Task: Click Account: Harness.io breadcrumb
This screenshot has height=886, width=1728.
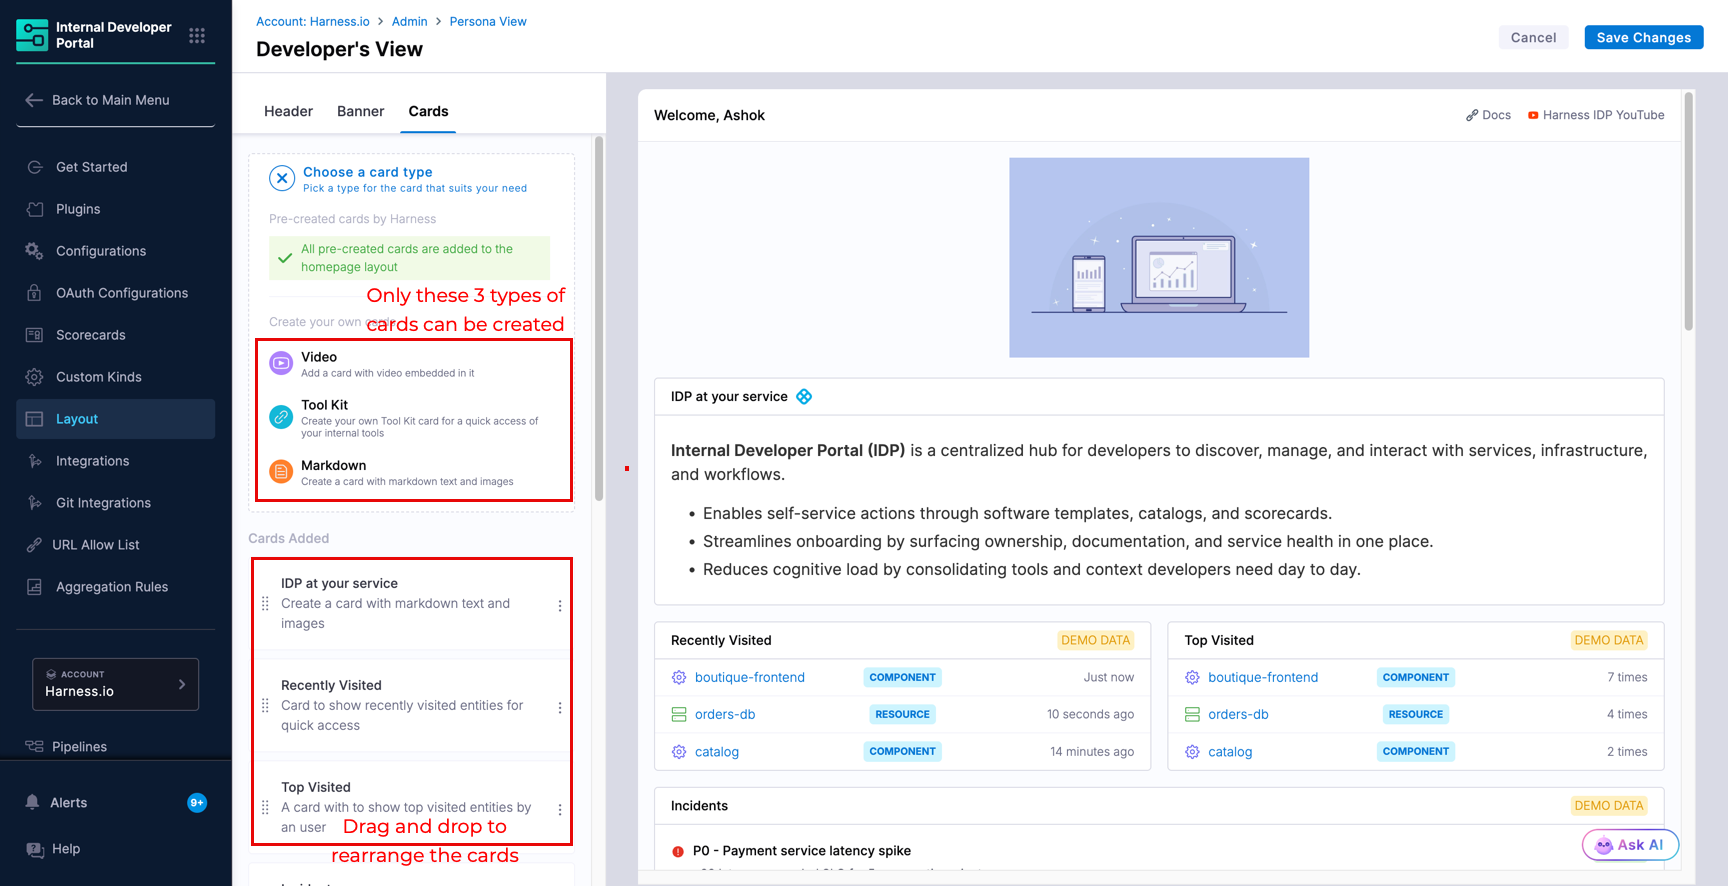Action: pos(313,21)
